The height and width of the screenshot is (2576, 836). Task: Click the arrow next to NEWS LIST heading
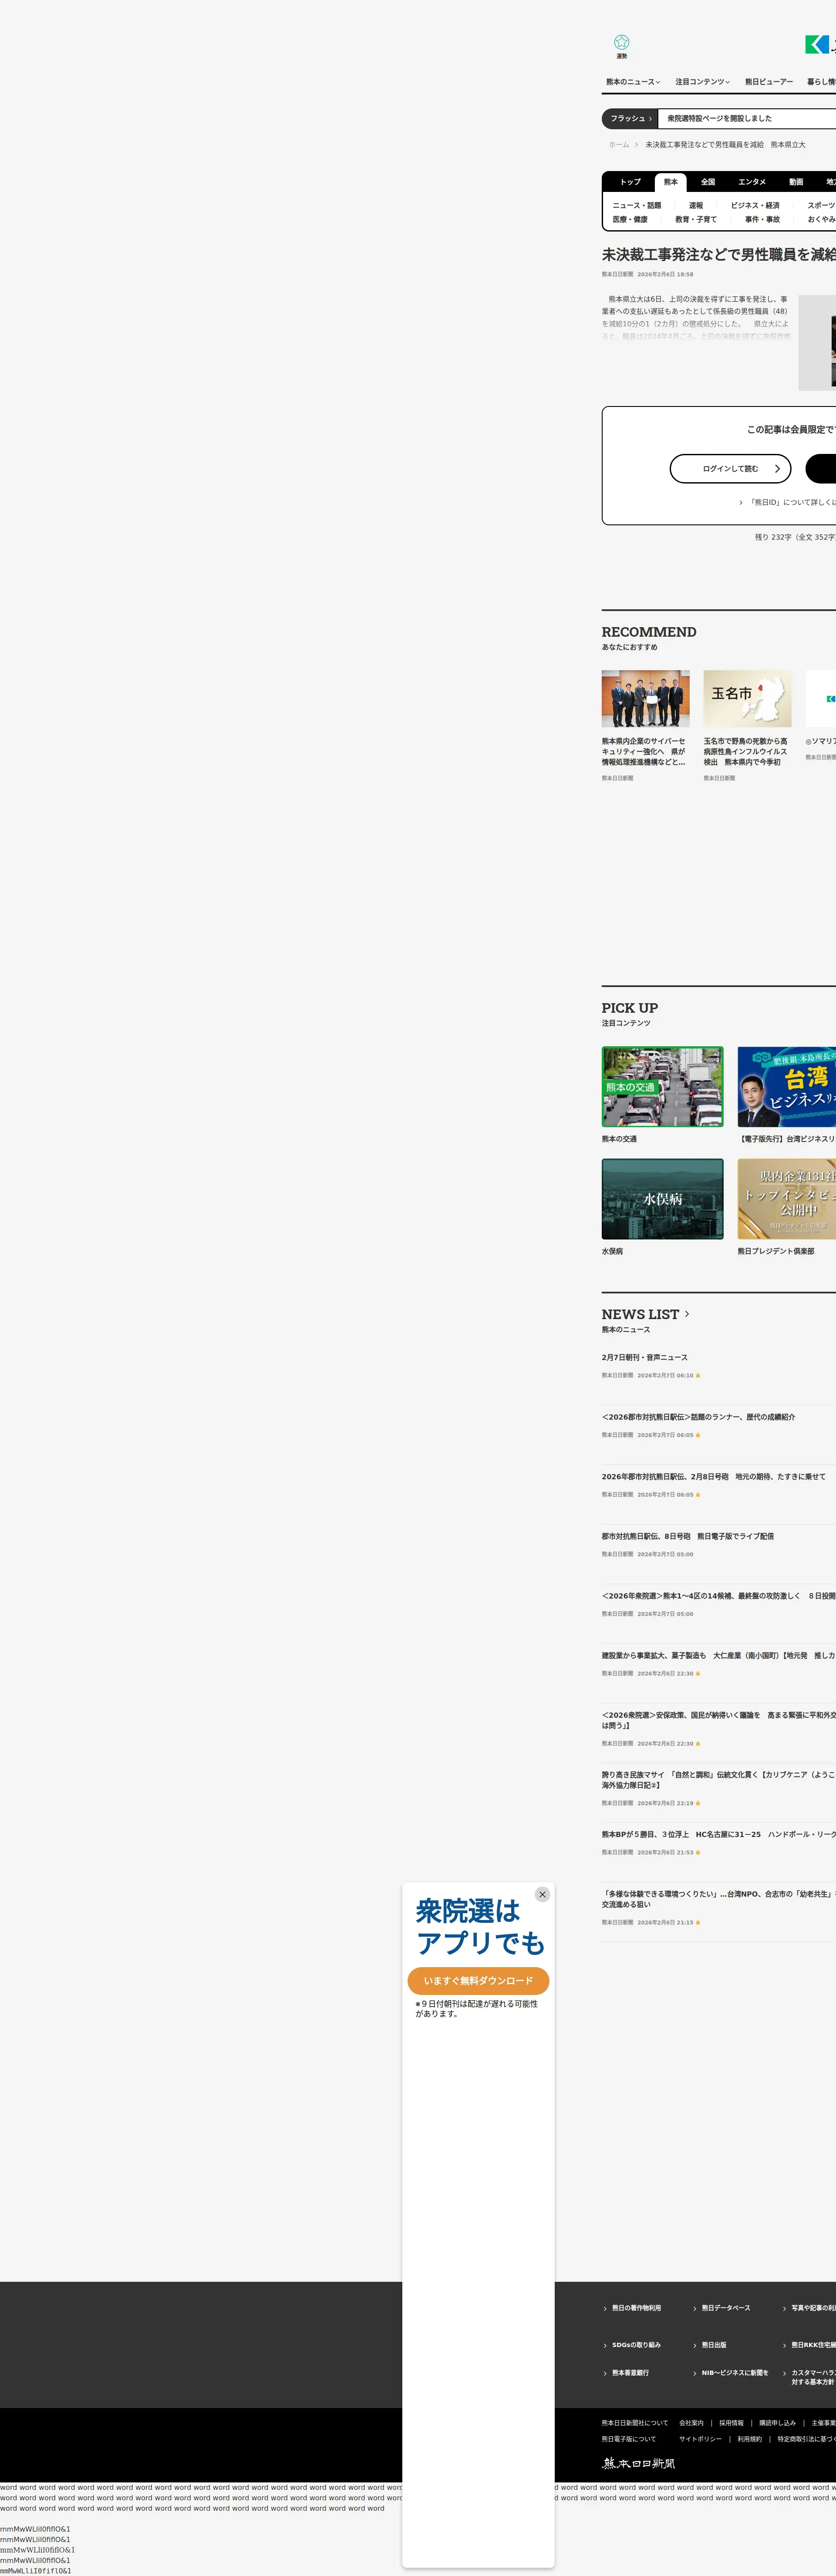tap(686, 1314)
